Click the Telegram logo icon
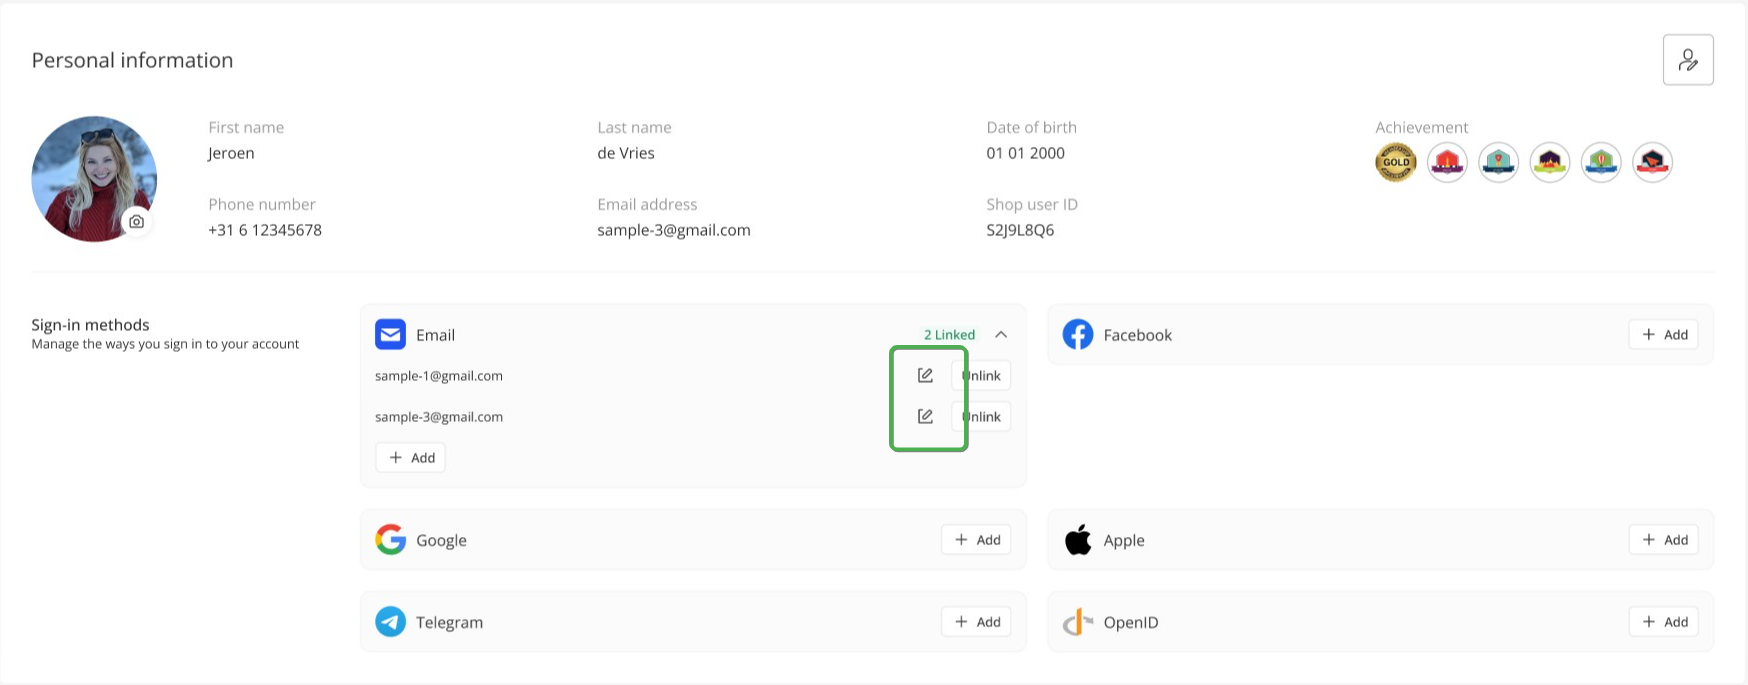 [390, 621]
